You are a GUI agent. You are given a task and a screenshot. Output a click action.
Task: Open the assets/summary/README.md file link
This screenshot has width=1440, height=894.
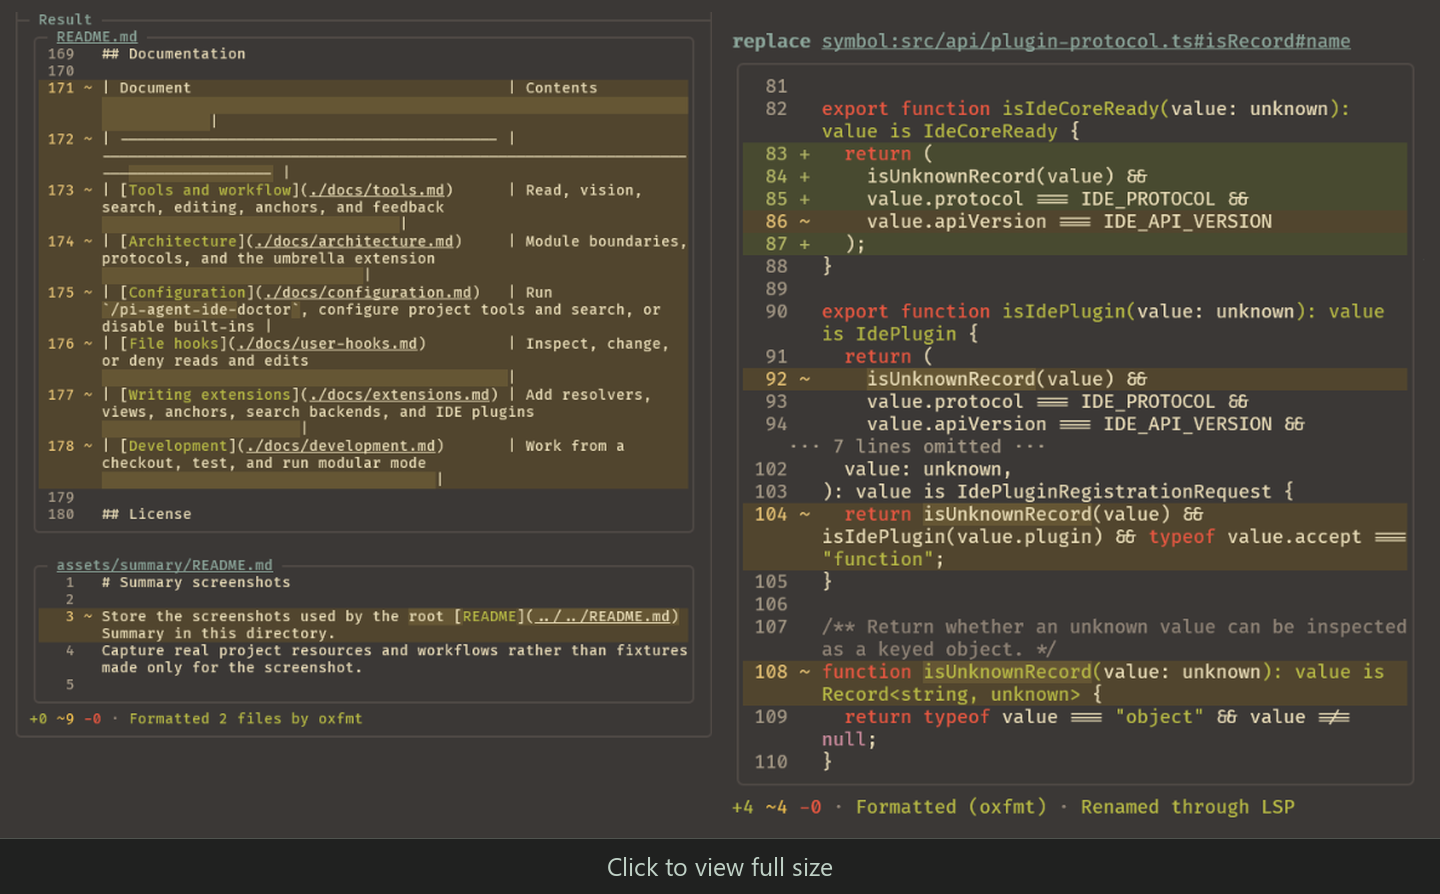click(164, 565)
